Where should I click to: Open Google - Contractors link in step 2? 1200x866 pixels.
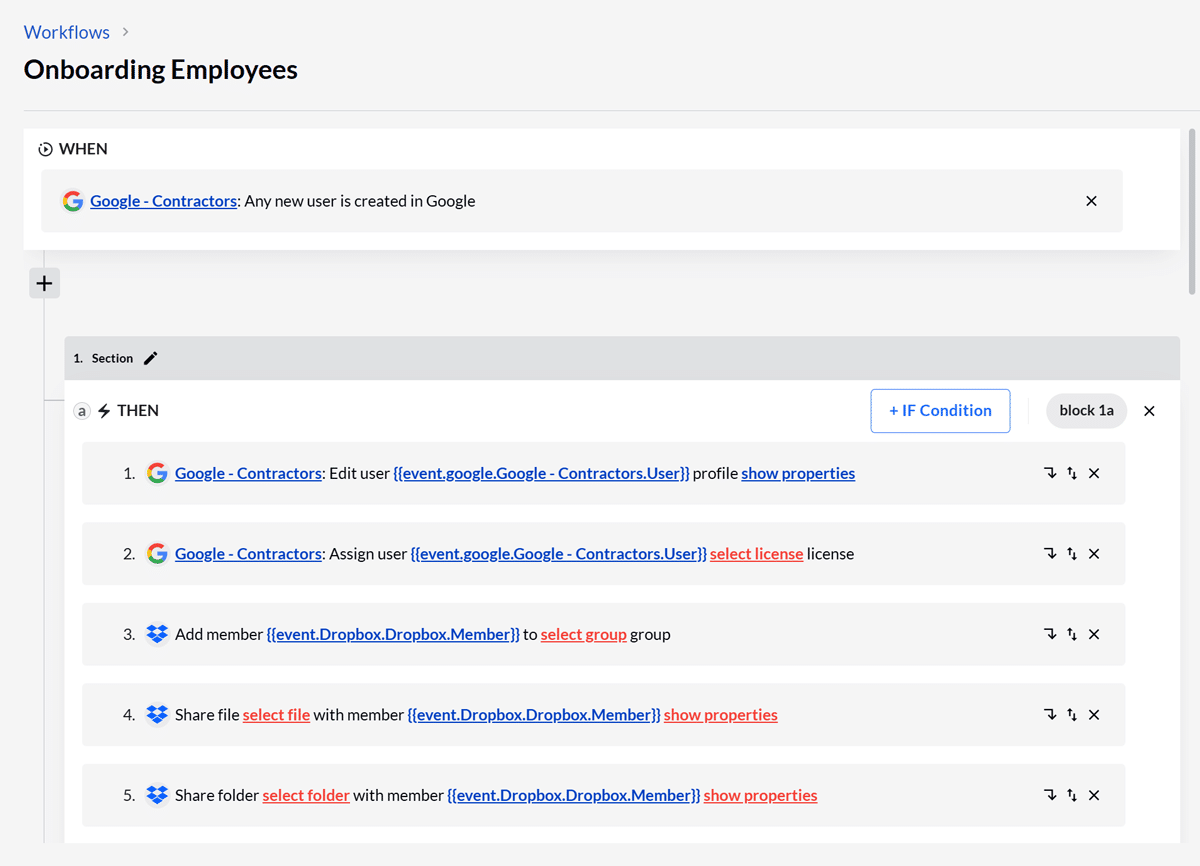[x=248, y=554]
